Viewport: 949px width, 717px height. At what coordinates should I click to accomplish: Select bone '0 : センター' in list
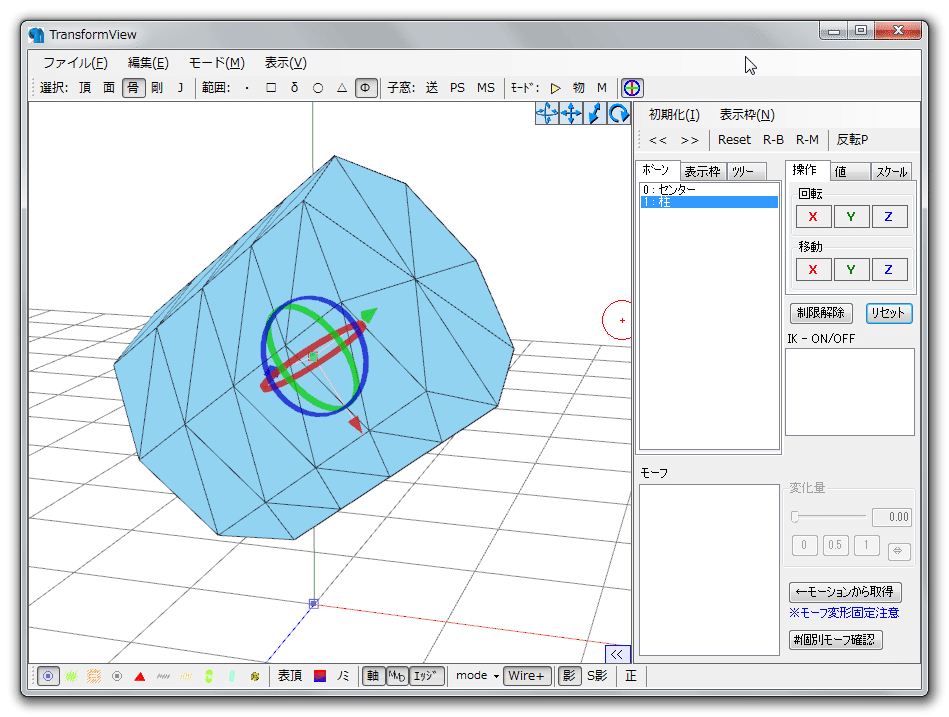tap(709, 189)
